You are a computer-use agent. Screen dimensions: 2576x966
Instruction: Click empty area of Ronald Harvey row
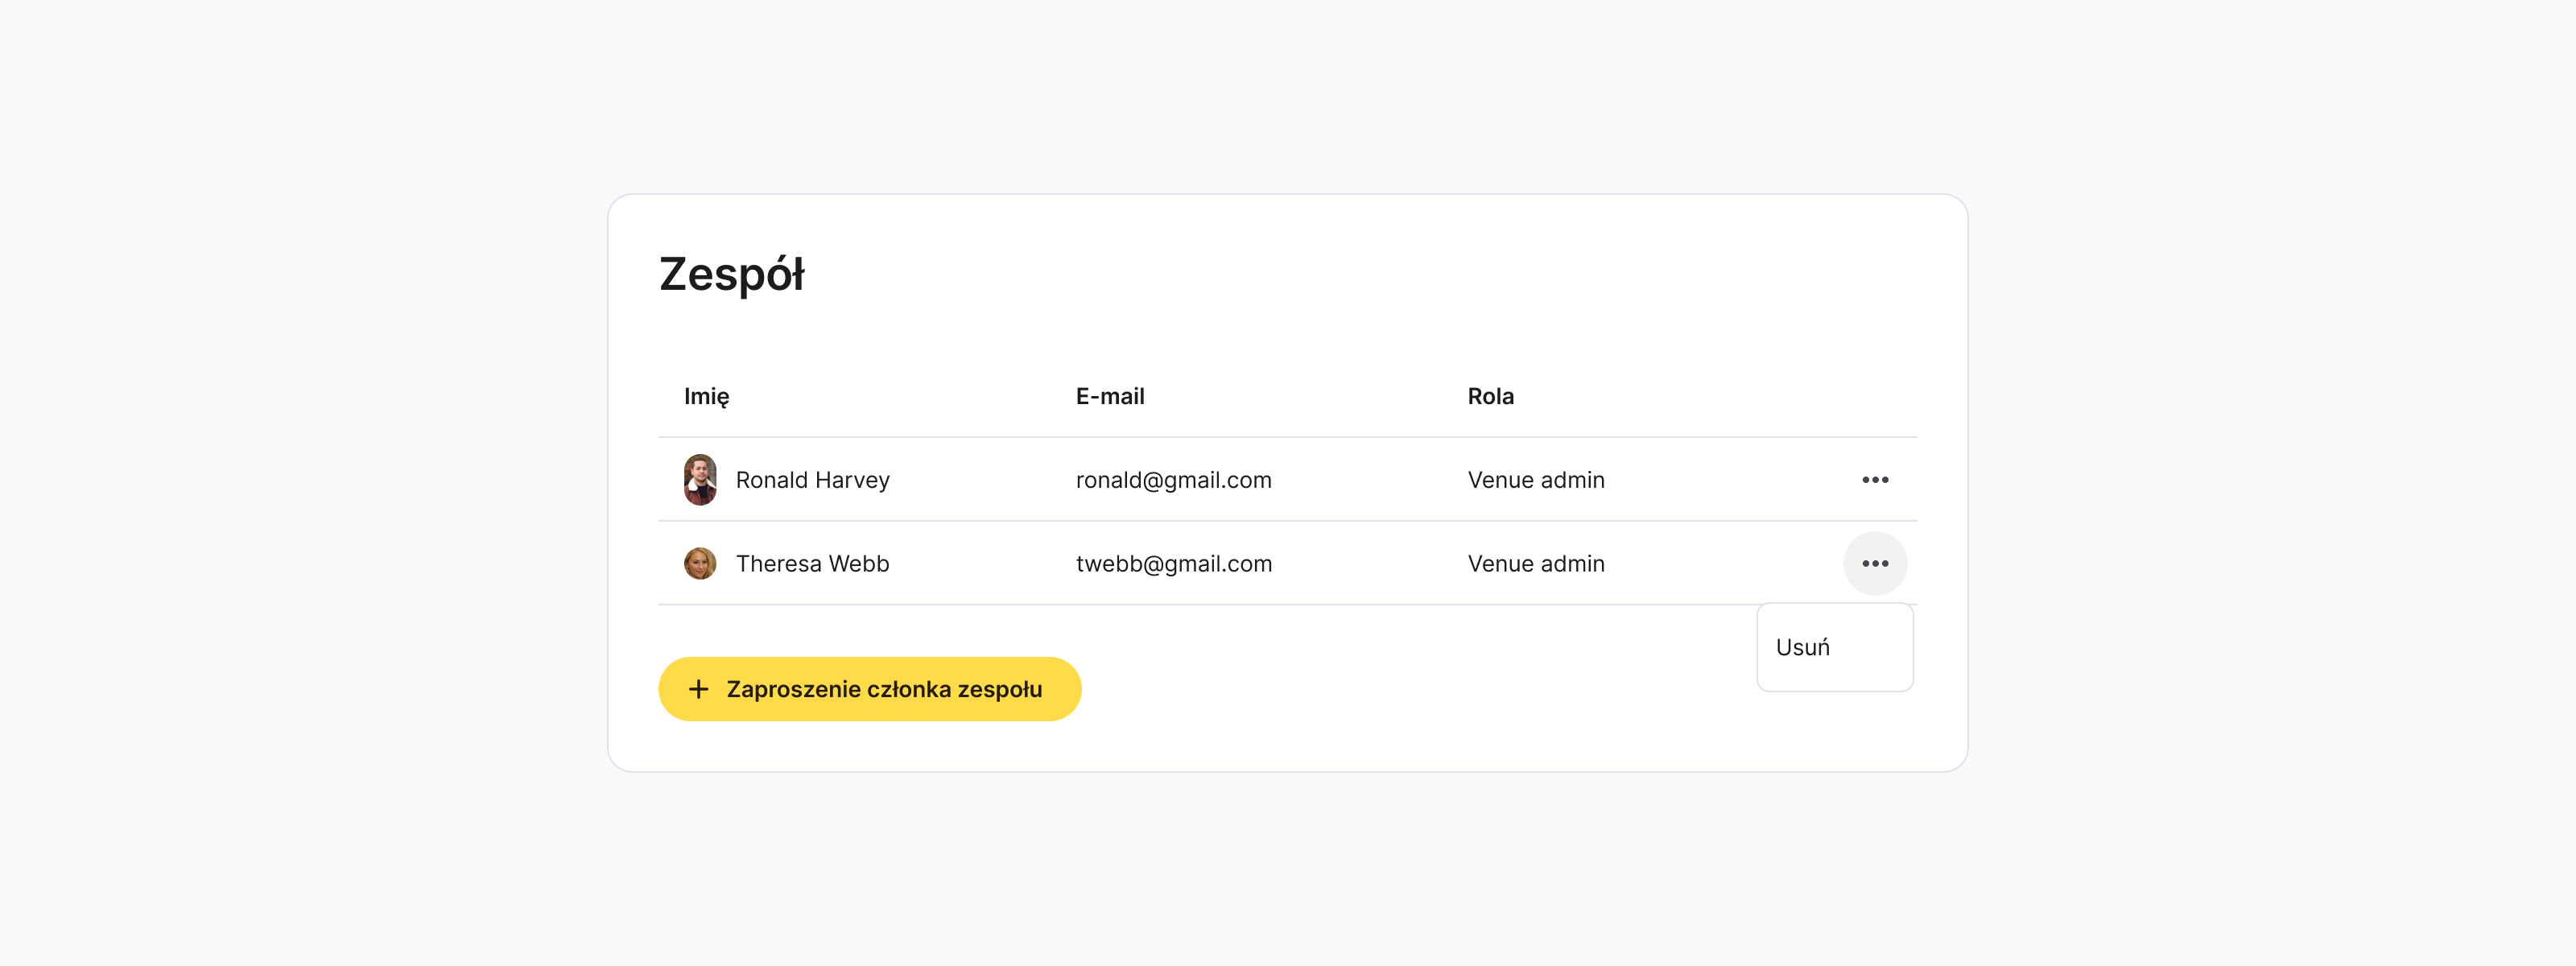point(1730,480)
